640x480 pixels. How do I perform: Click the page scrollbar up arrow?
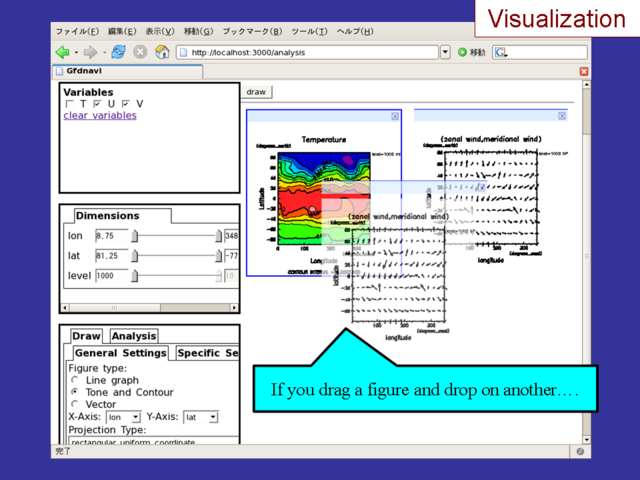point(586,84)
